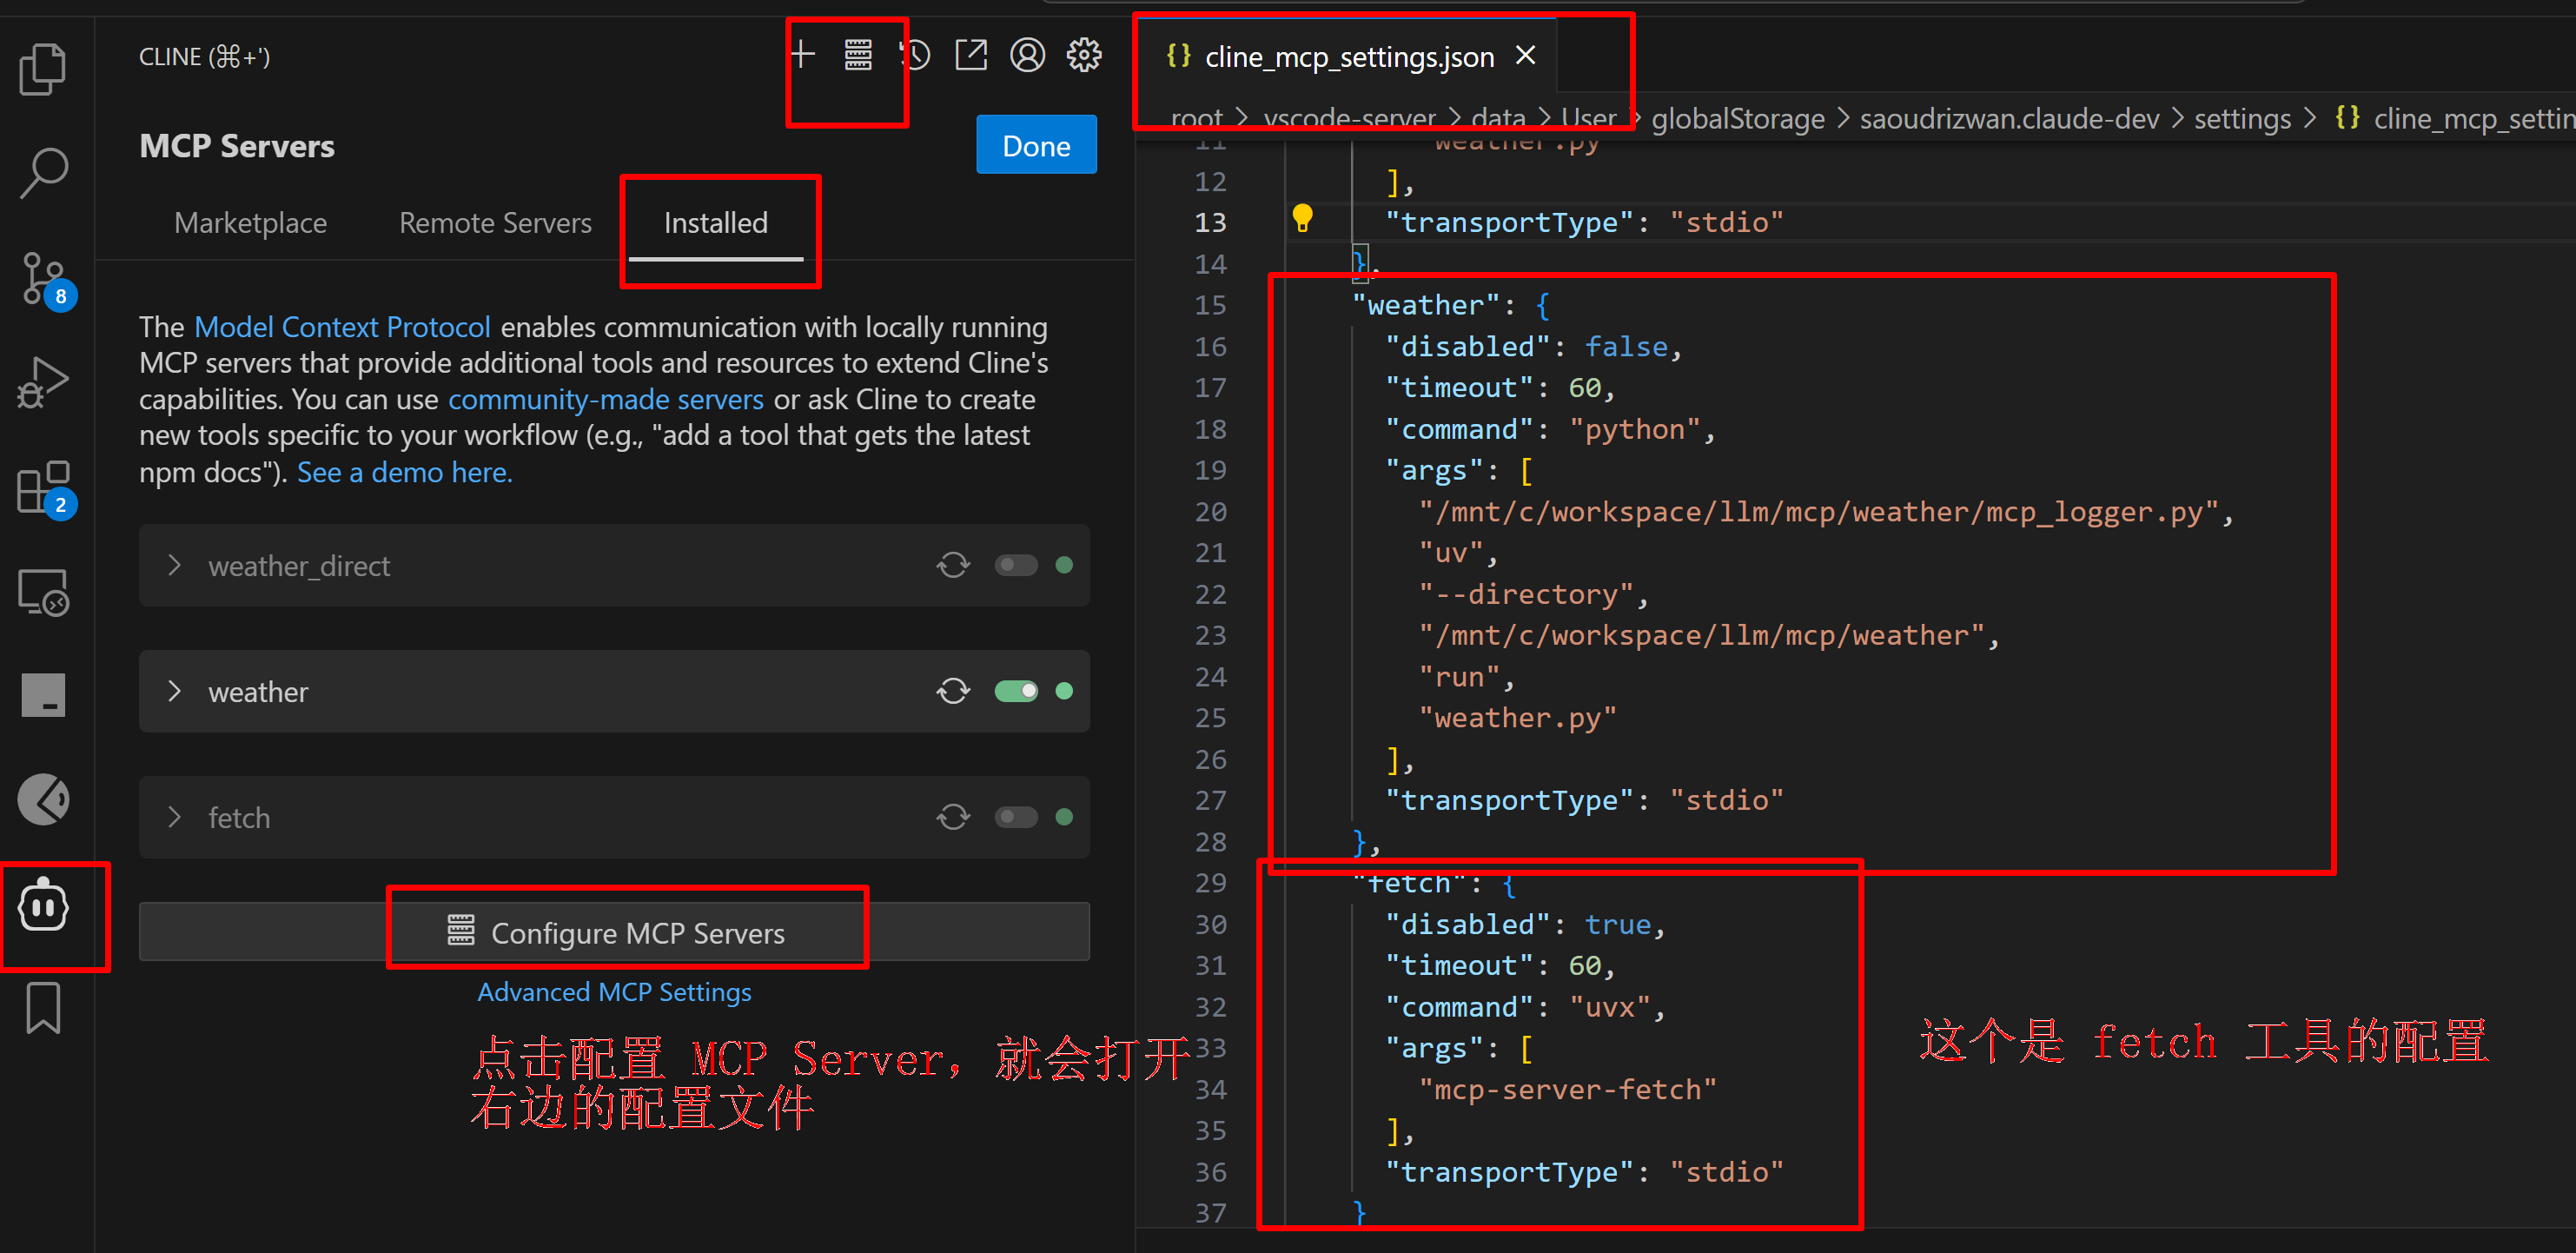Viewport: 2576px width, 1253px height.
Task: Open Source Control with 8 changes
Action: click(x=43, y=278)
